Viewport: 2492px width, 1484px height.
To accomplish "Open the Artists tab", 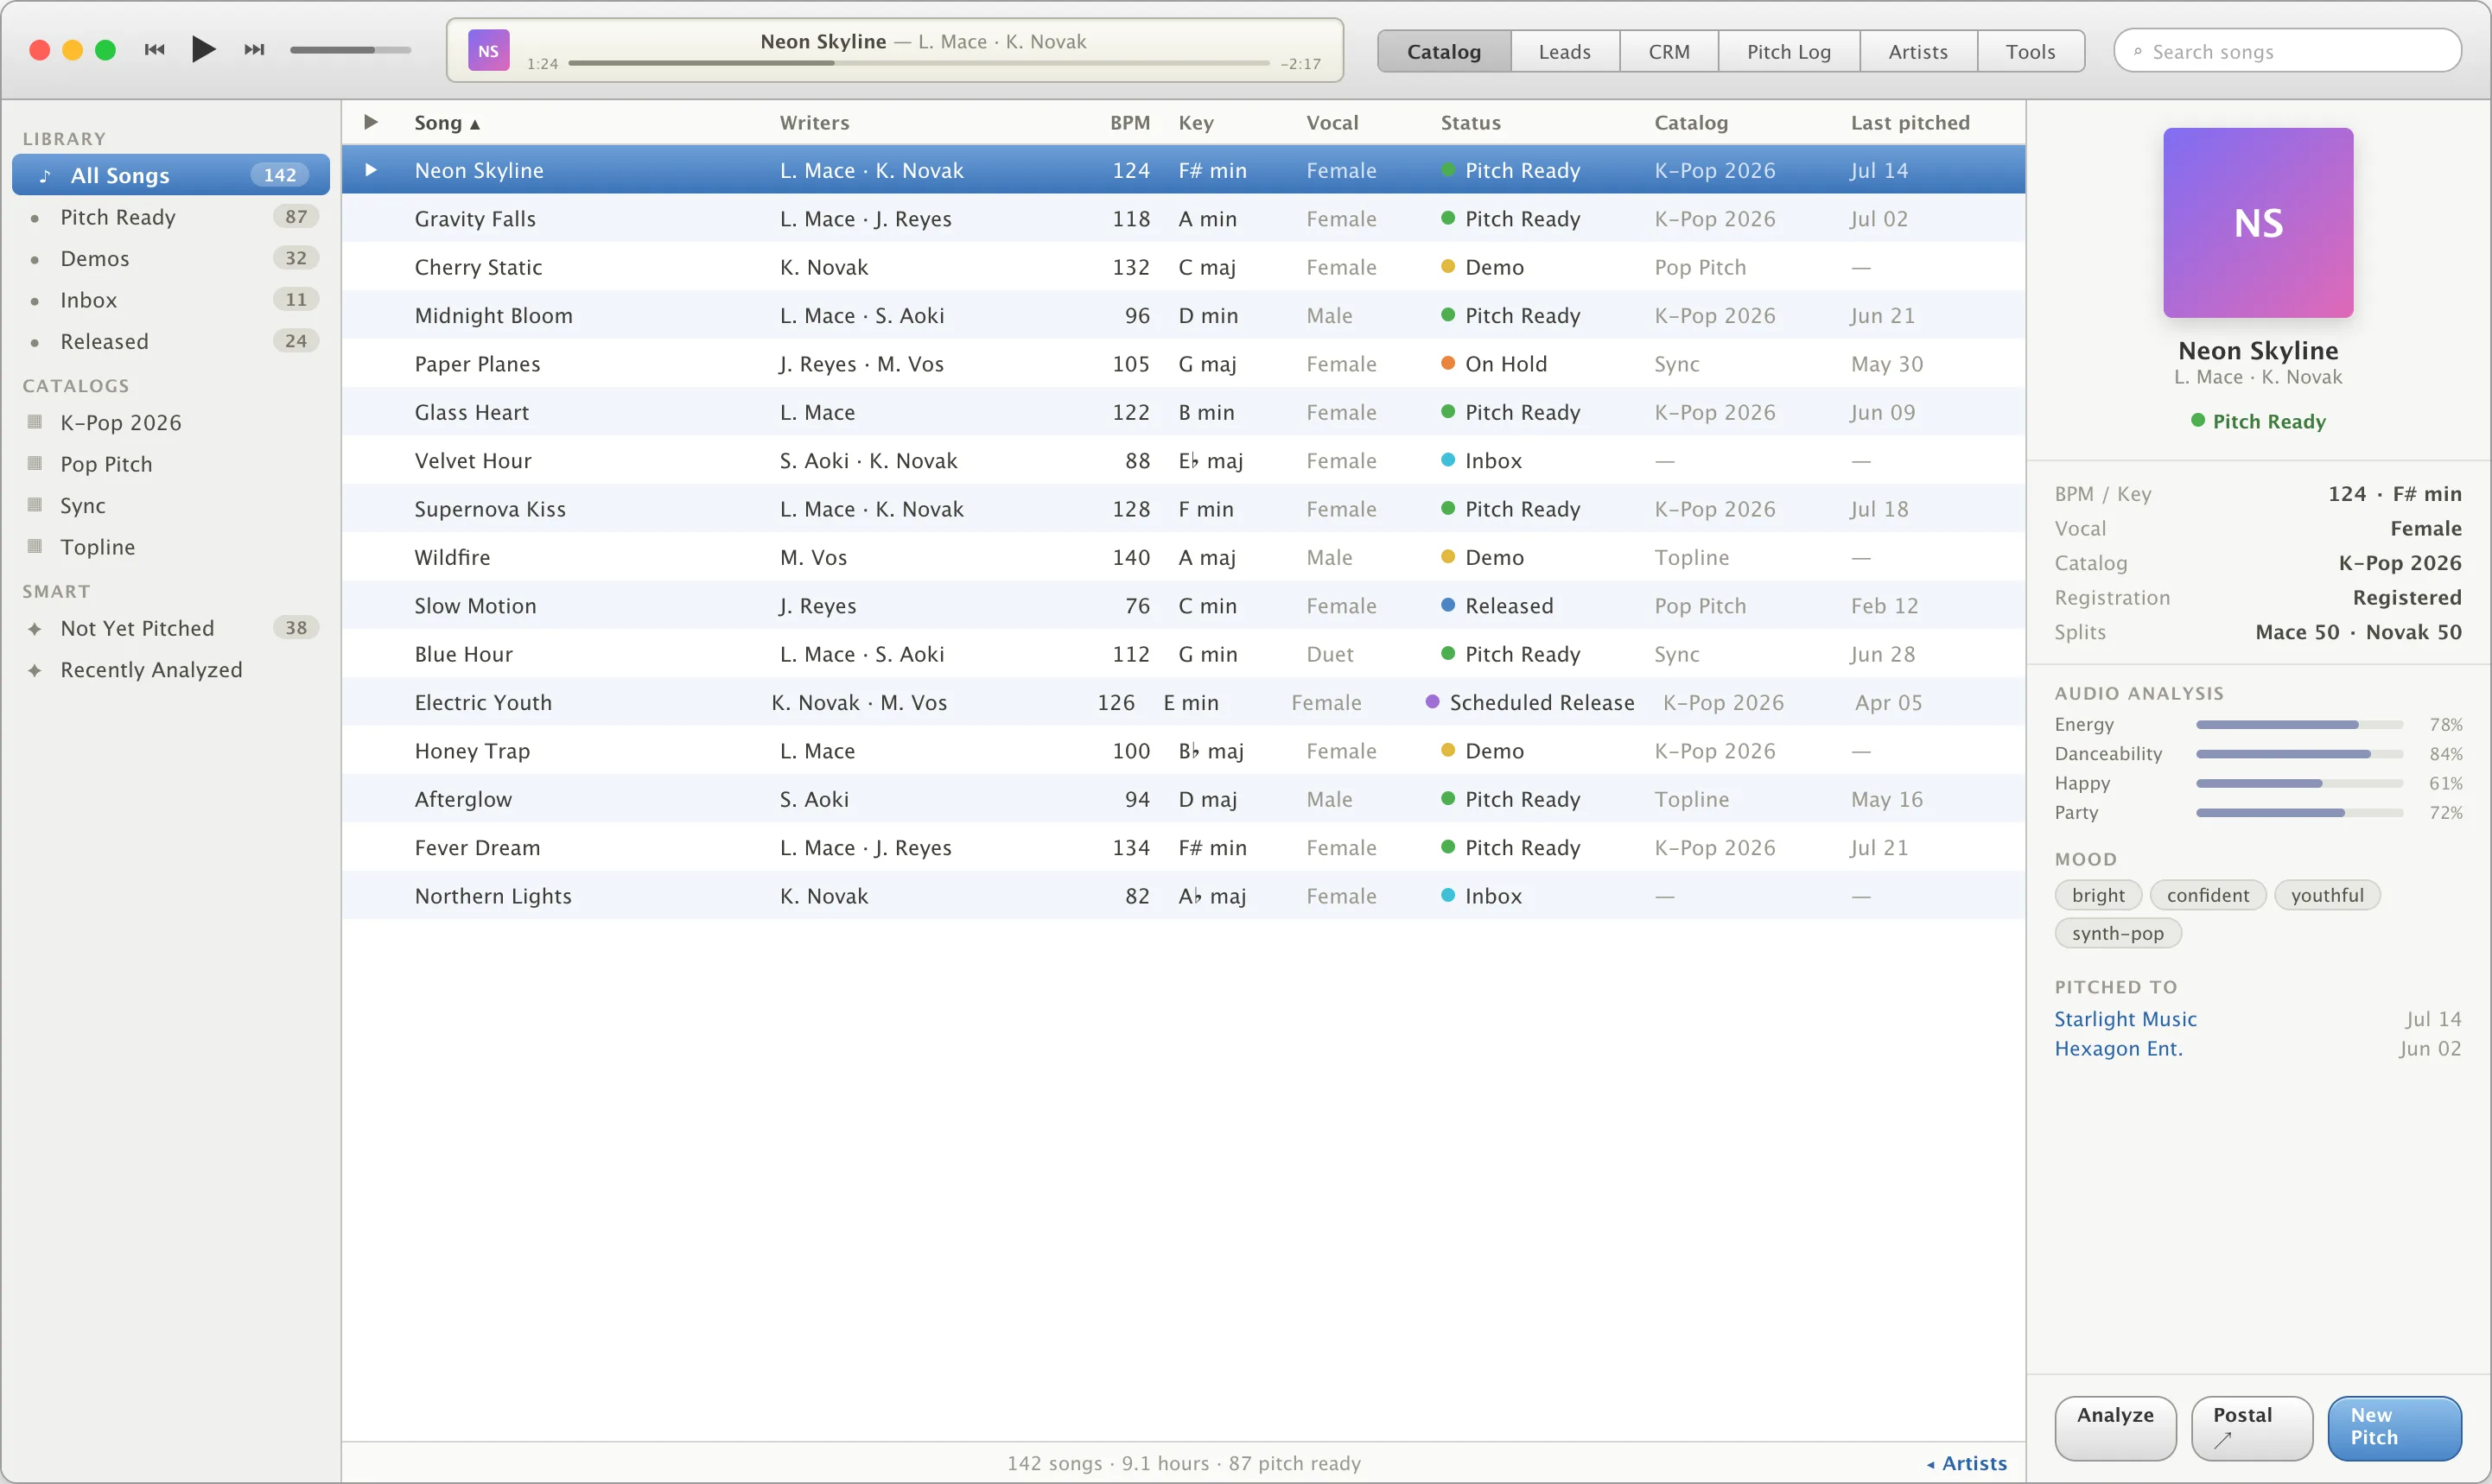I will [x=1917, y=51].
